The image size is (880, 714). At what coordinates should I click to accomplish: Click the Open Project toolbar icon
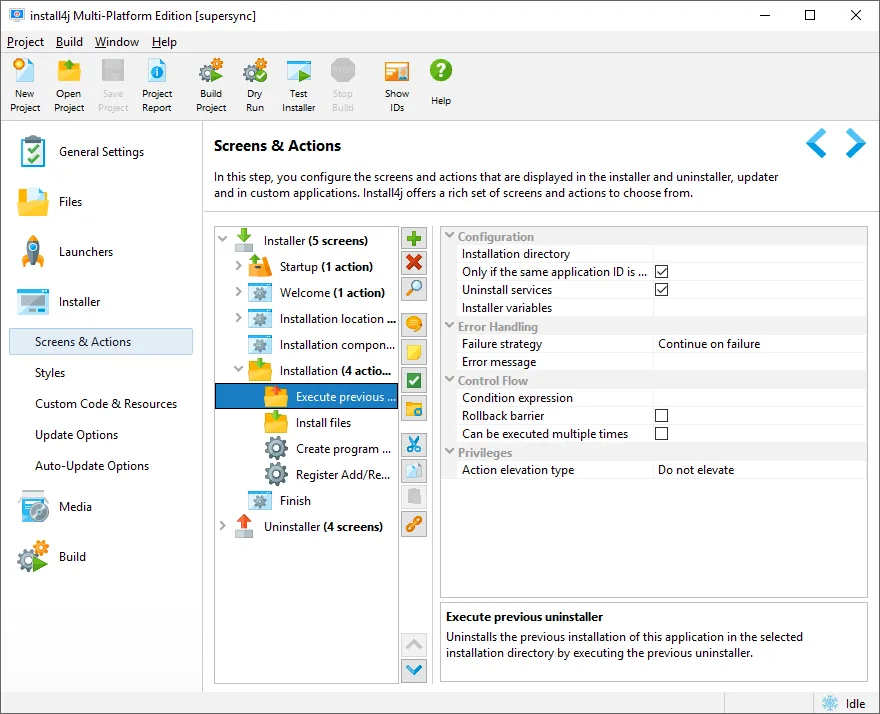pos(69,85)
